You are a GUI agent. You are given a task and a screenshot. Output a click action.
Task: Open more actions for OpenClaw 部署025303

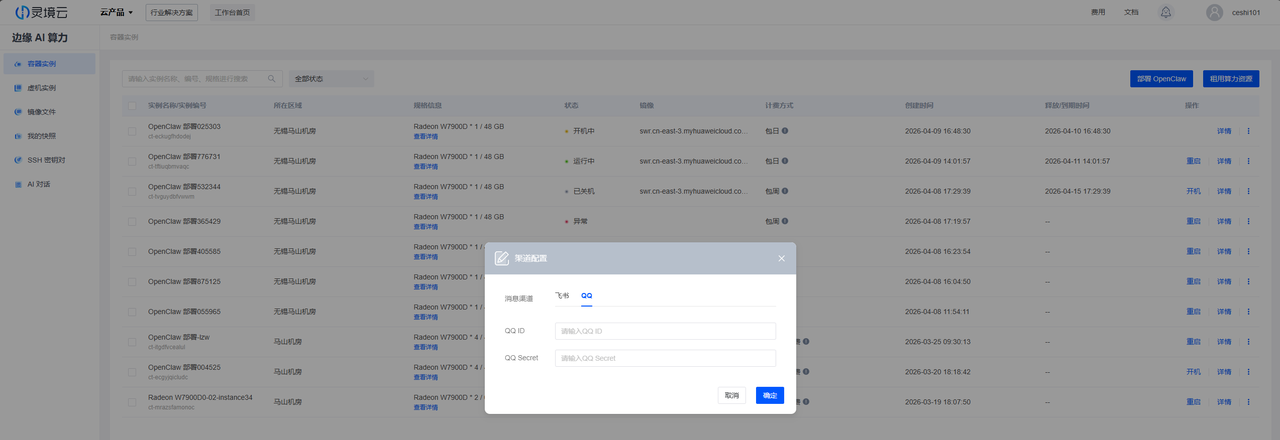pos(1248,131)
